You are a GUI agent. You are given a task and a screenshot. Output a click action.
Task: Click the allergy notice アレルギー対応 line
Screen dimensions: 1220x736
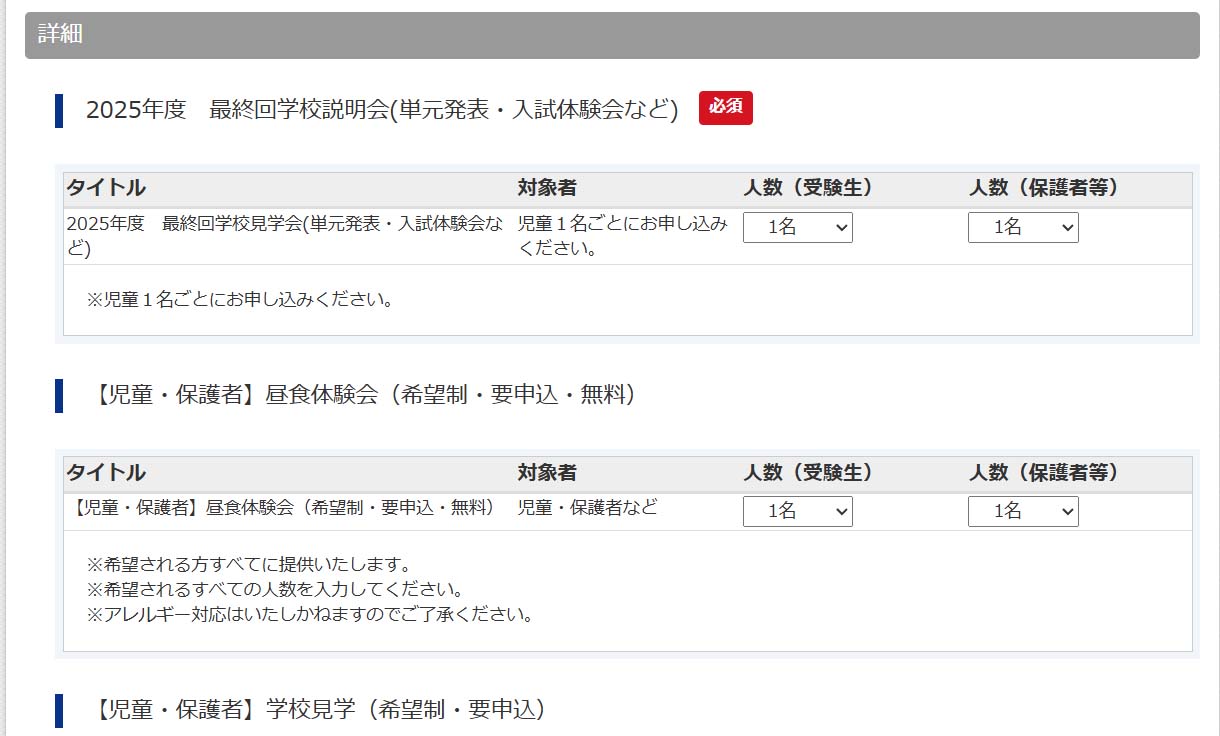click(310, 614)
